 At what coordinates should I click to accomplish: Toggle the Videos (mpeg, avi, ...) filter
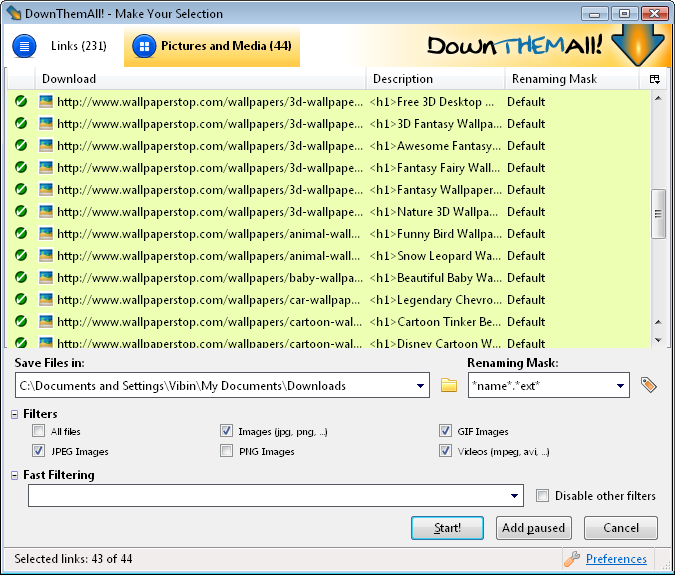point(446,451)
